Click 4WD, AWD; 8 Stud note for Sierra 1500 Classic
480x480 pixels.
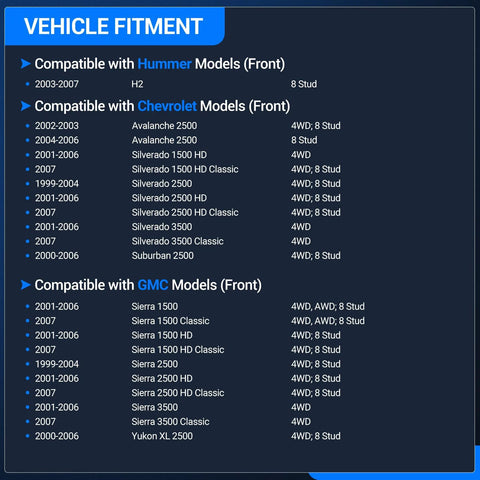[x=328, y=321]
